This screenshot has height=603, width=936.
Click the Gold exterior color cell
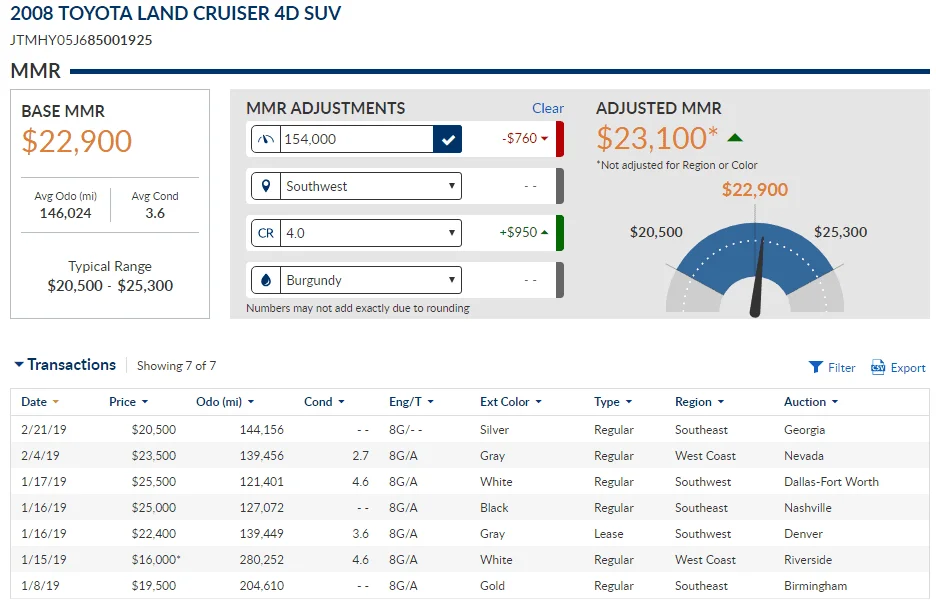[492, 586]
